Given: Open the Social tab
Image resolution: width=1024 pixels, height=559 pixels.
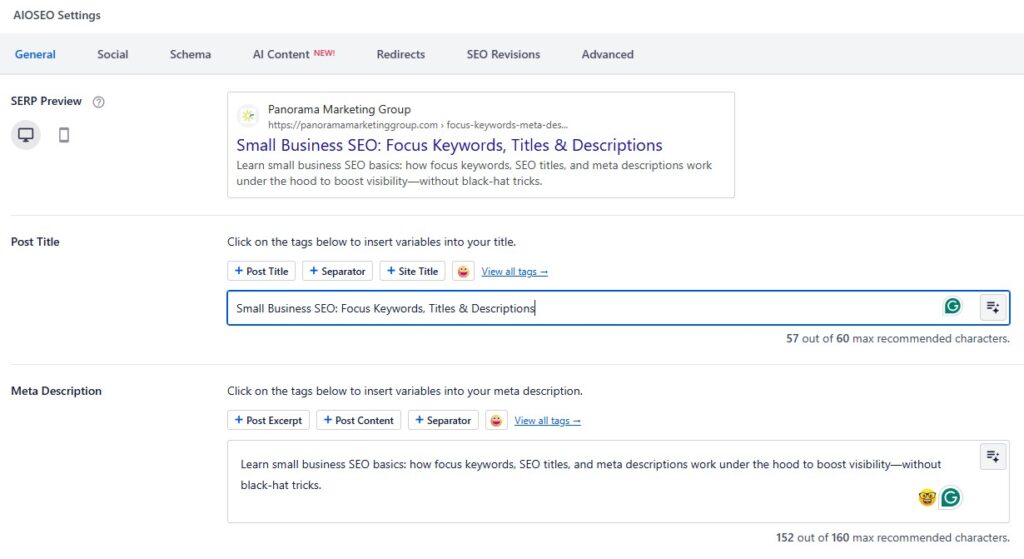Looking at the screenshot, I should (x=112, y=54).
